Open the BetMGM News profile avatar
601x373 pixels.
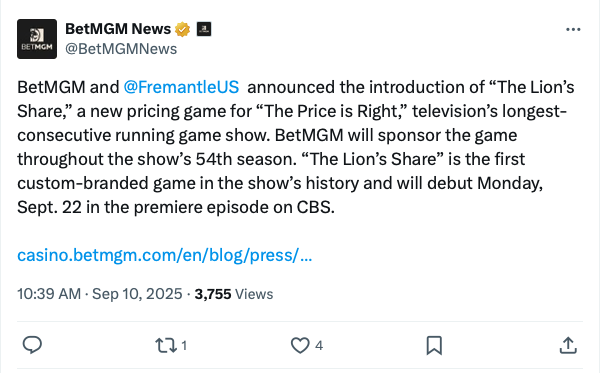click(x=37, y=39)
